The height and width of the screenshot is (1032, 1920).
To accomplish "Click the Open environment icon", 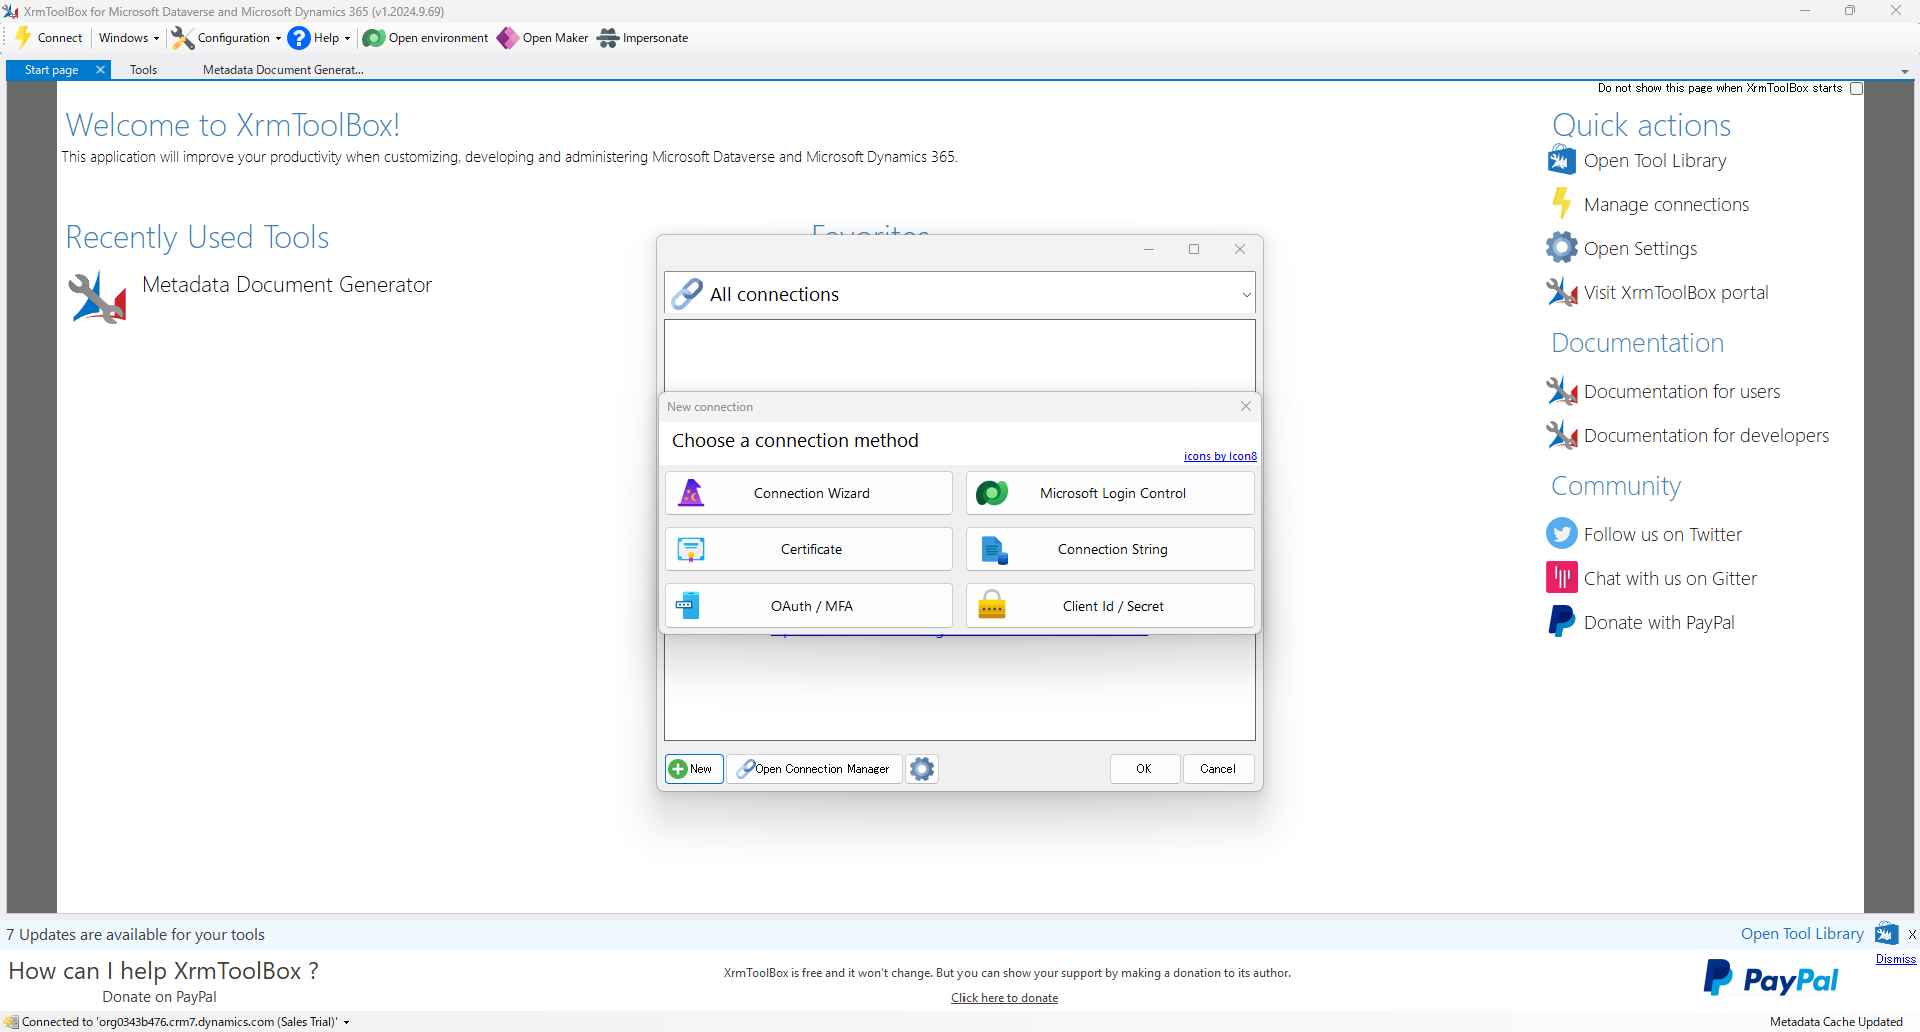I will [374, 38].
